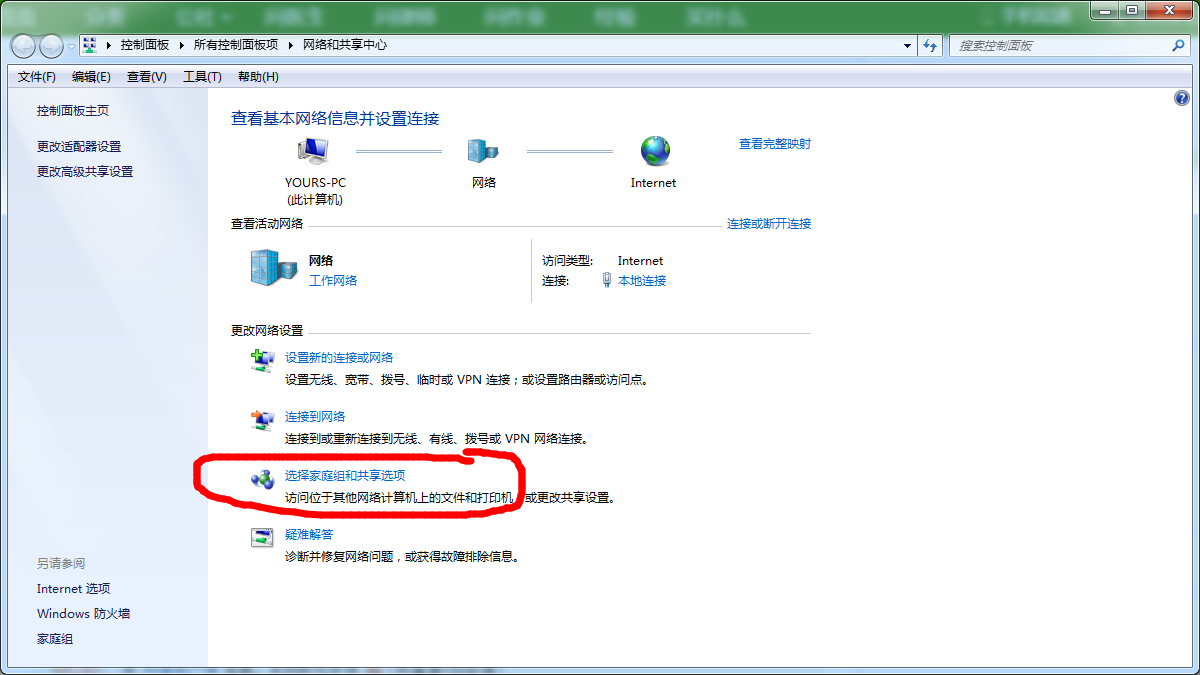The height and width of the screenshot is (675, 1200).
Task: Open the 查看完整映射 link
Action: point(775,144)
